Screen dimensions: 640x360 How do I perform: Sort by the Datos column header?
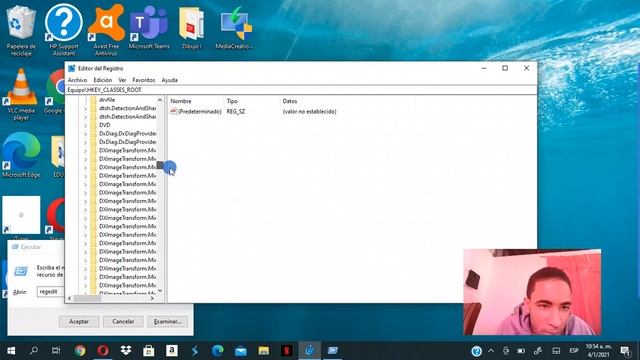pos(290,101)
